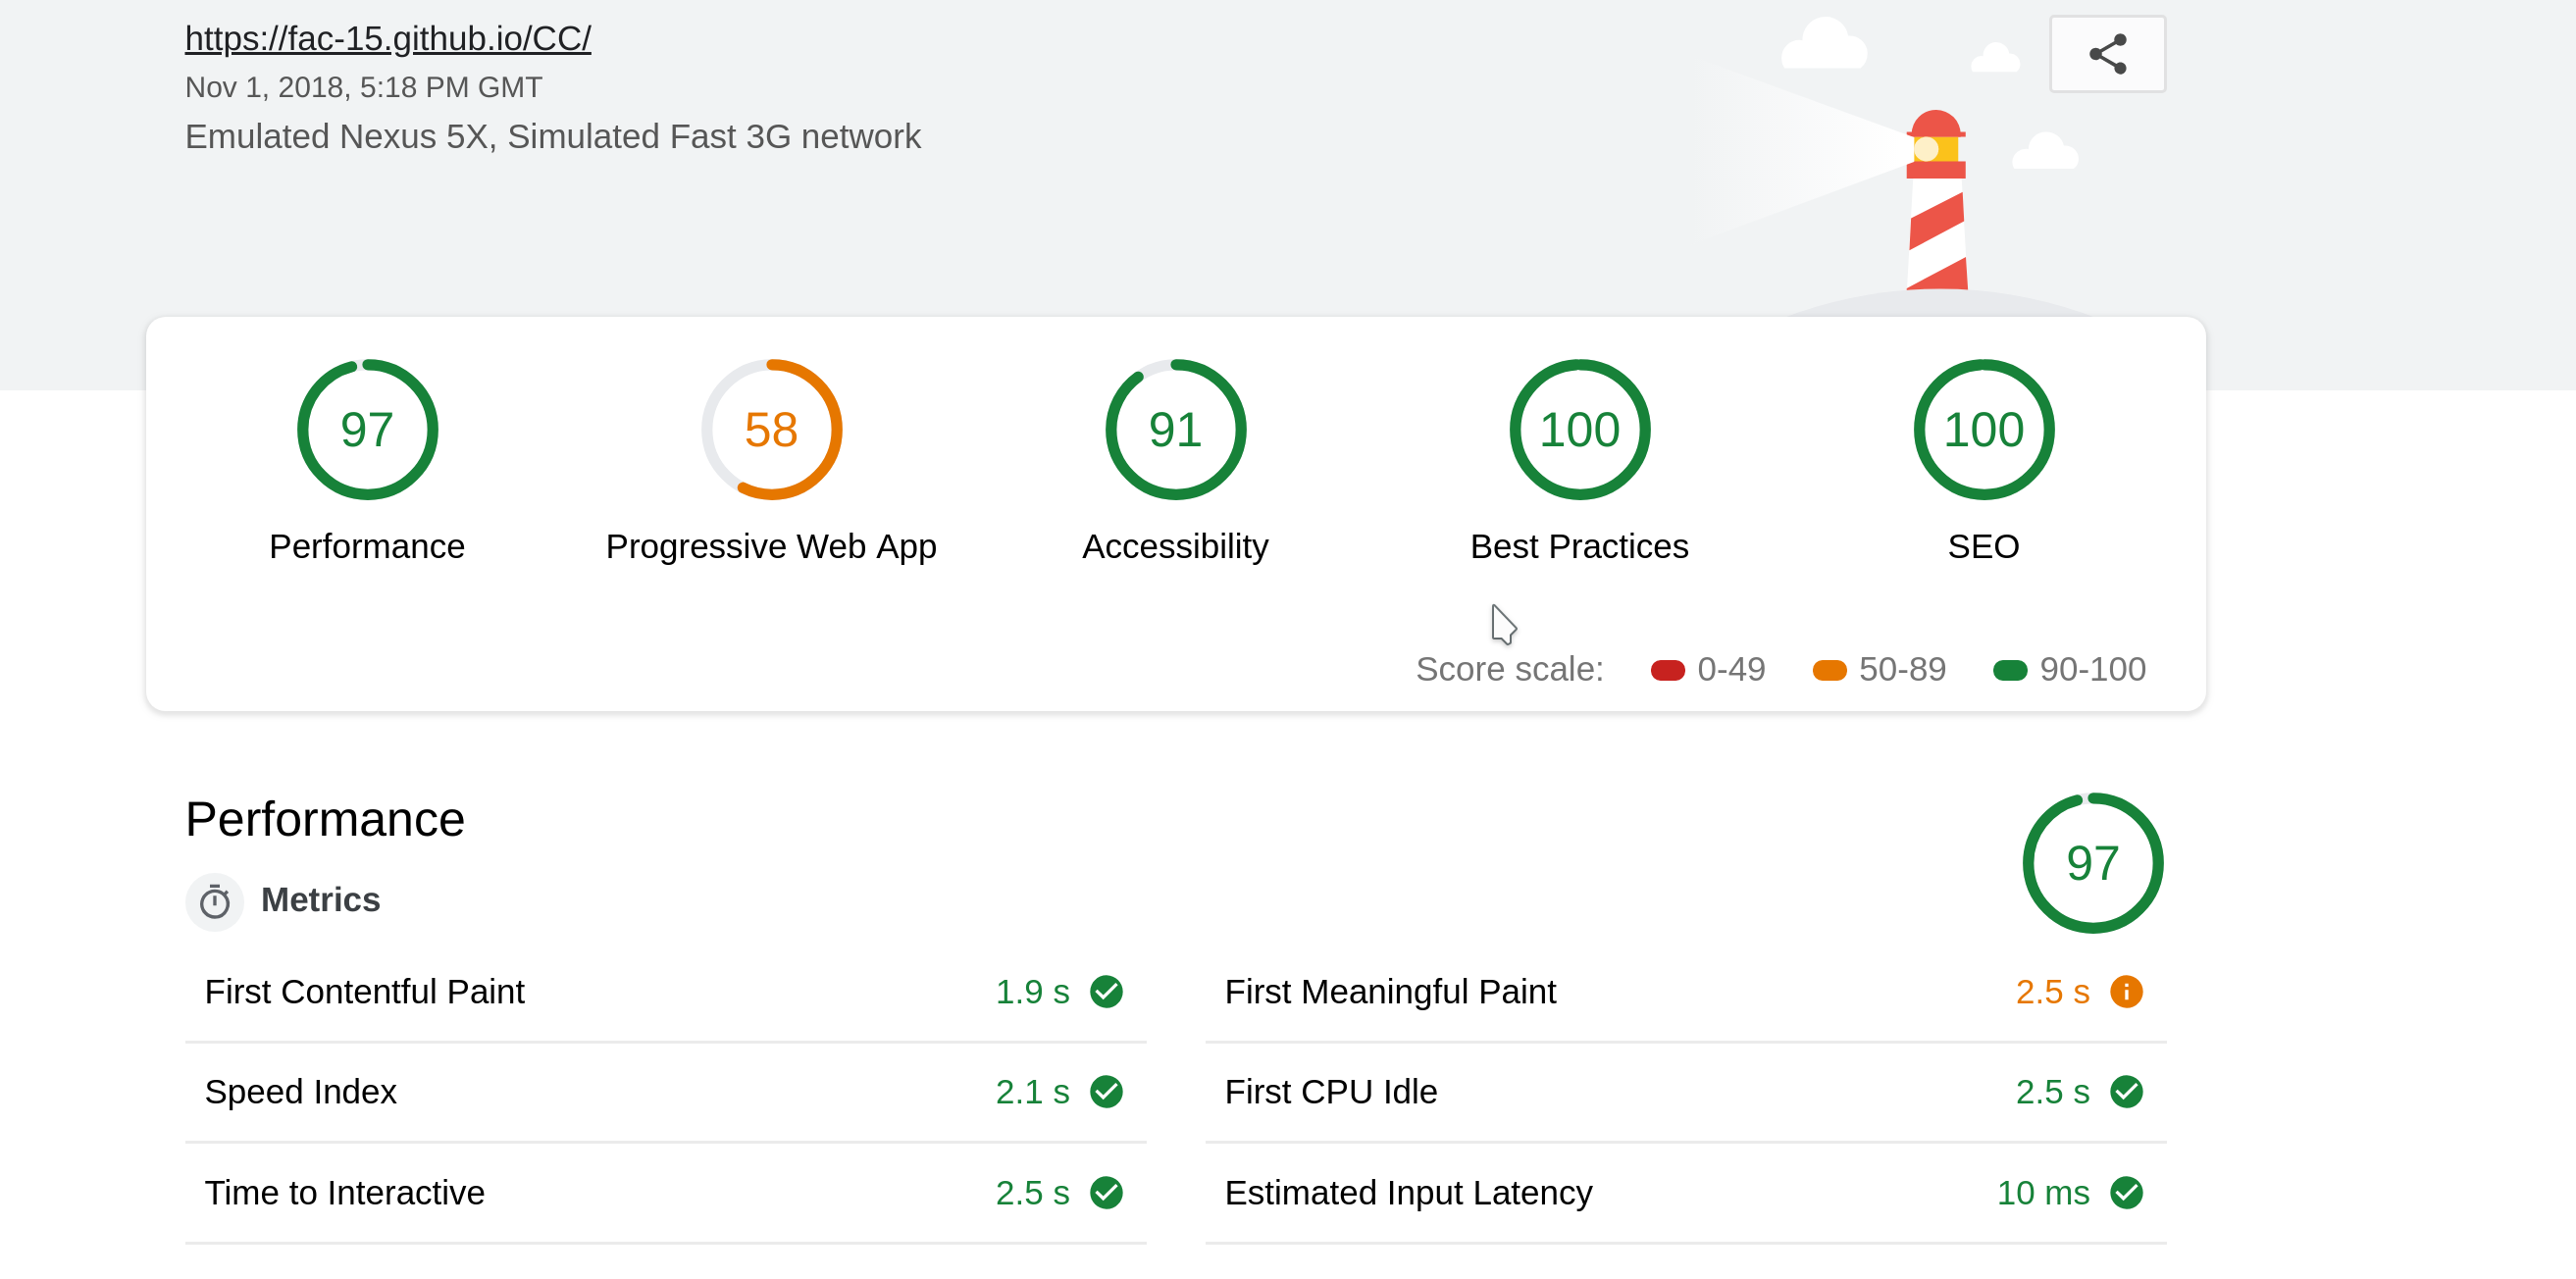Expand the First Contentful Paint metric row

tap(364, 992)
